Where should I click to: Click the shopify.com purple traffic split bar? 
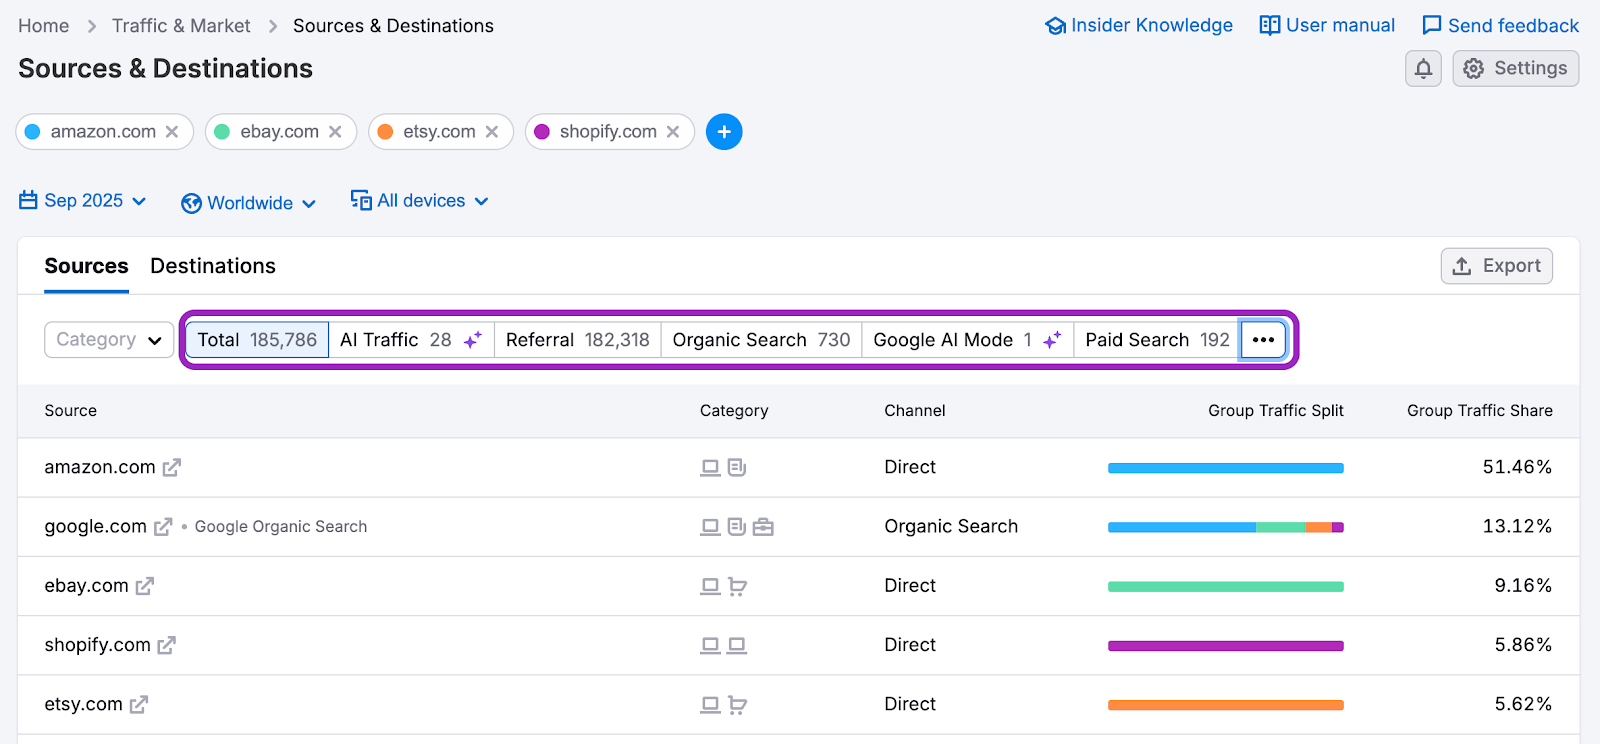point(1226,646)
